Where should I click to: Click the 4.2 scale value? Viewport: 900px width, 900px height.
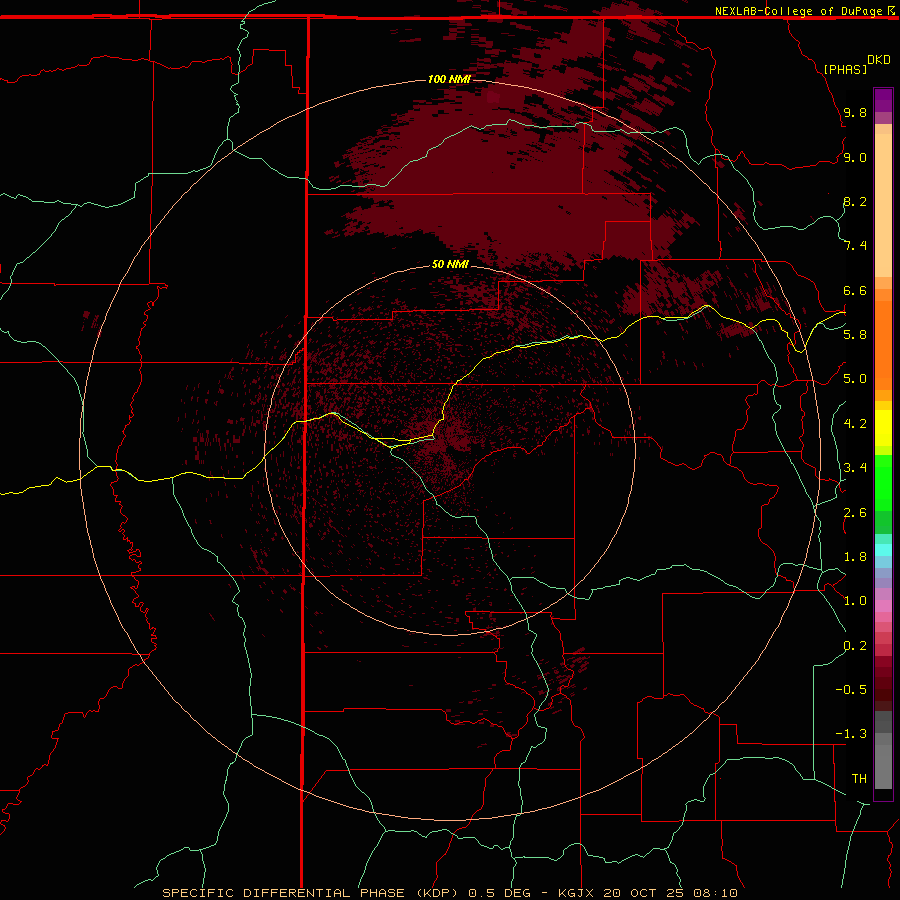pos(855,424)
